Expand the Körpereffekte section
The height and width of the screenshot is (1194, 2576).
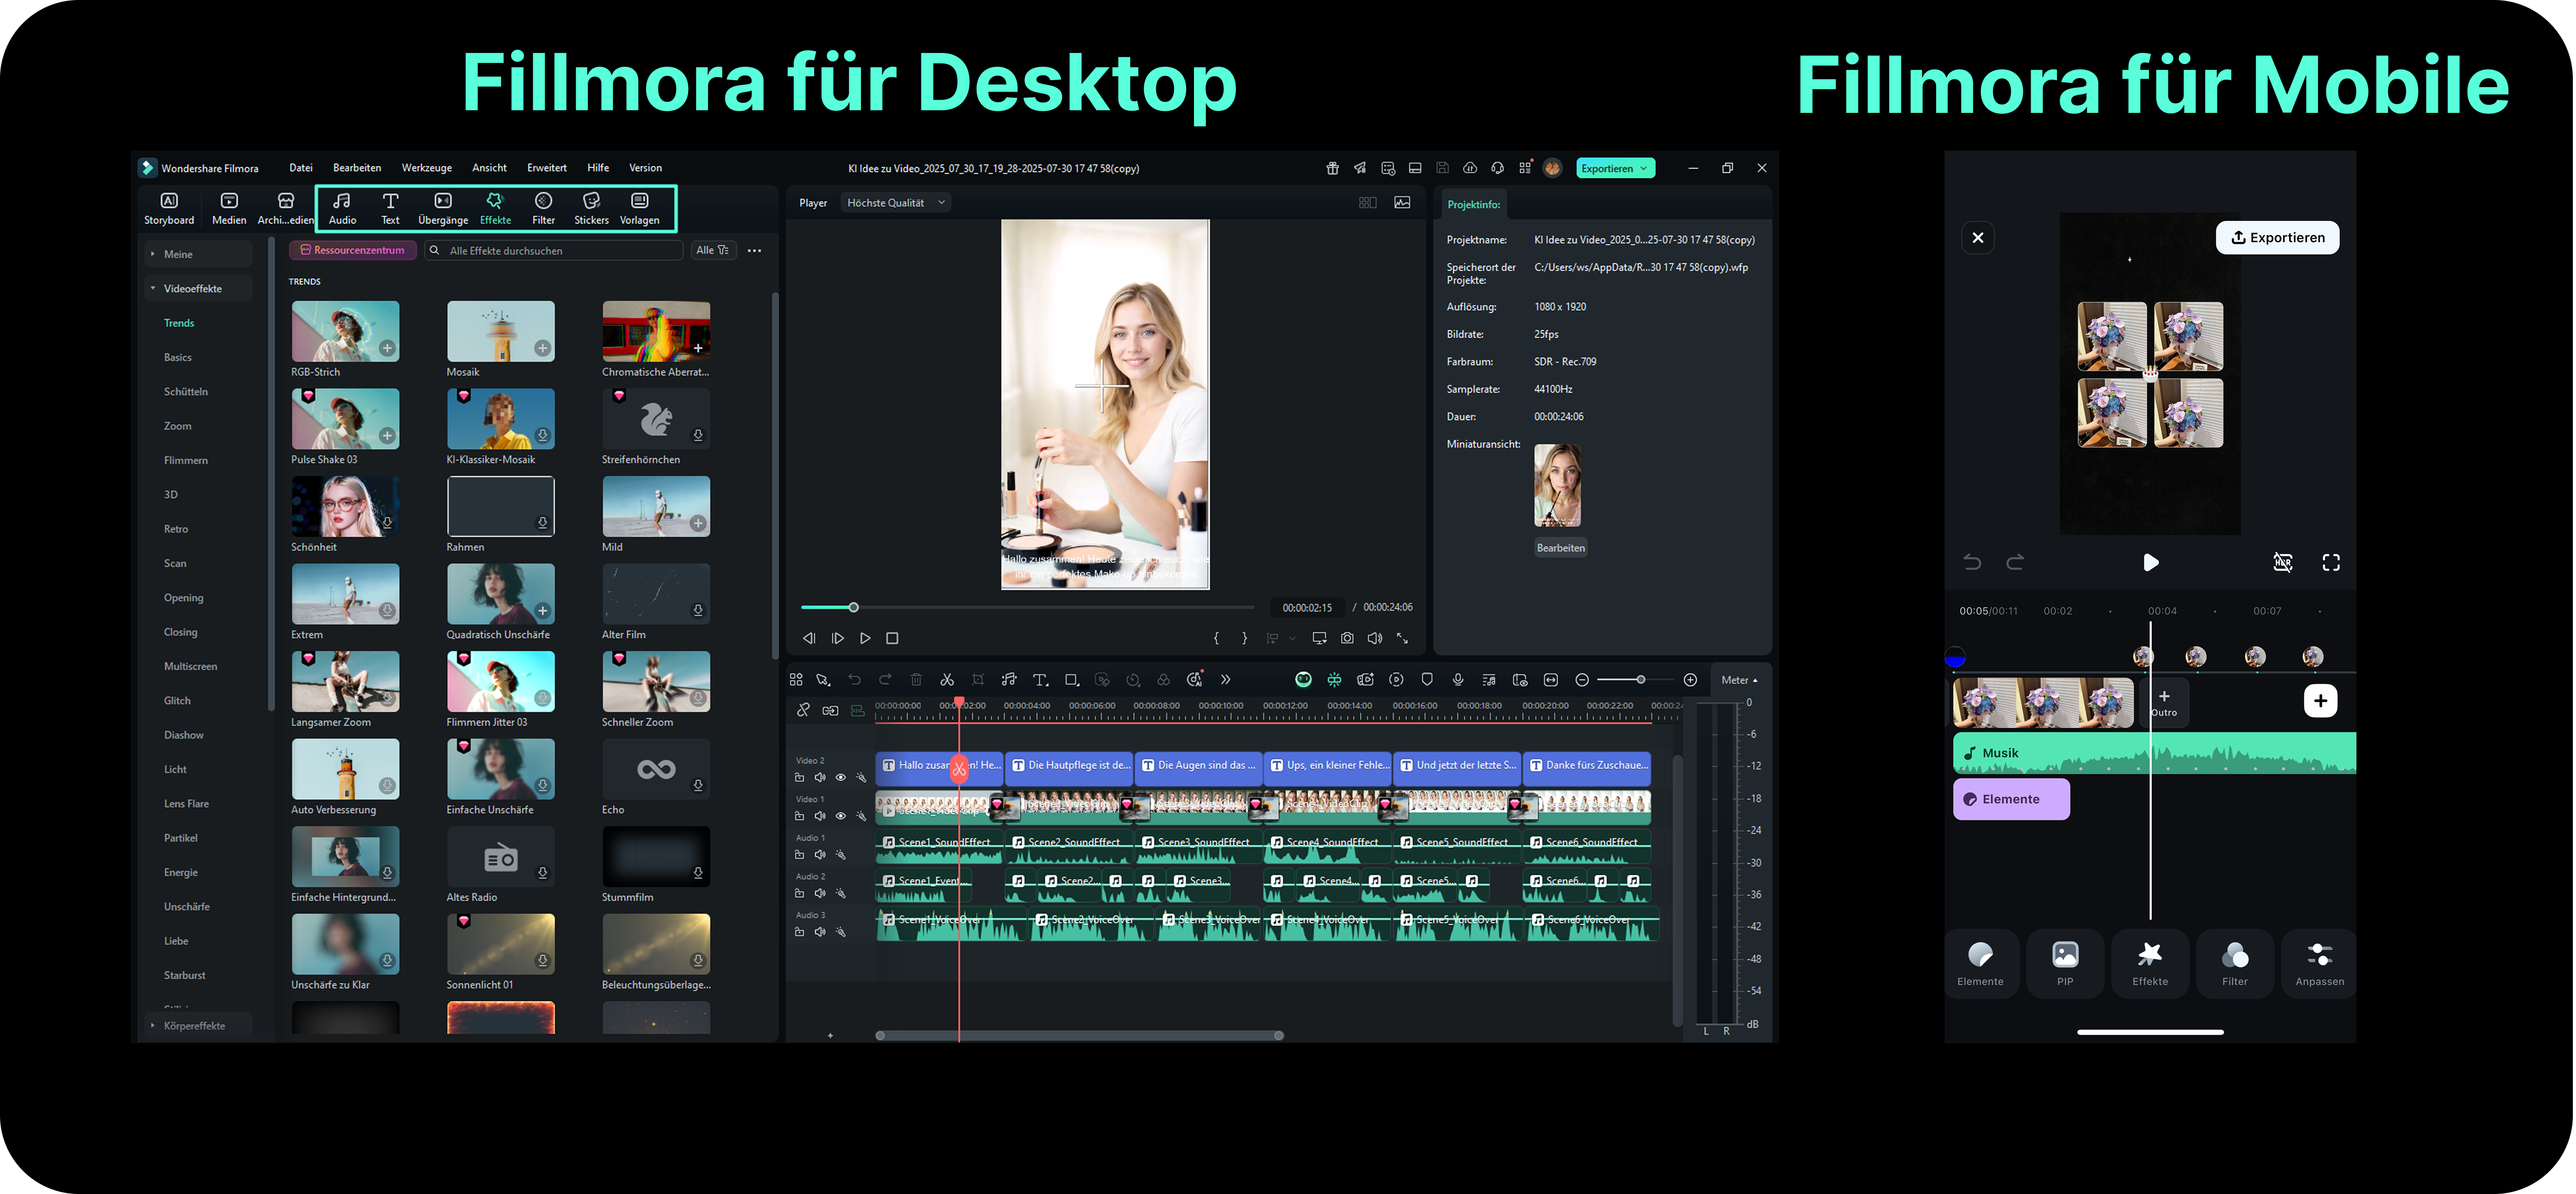tap(198, 1025)
